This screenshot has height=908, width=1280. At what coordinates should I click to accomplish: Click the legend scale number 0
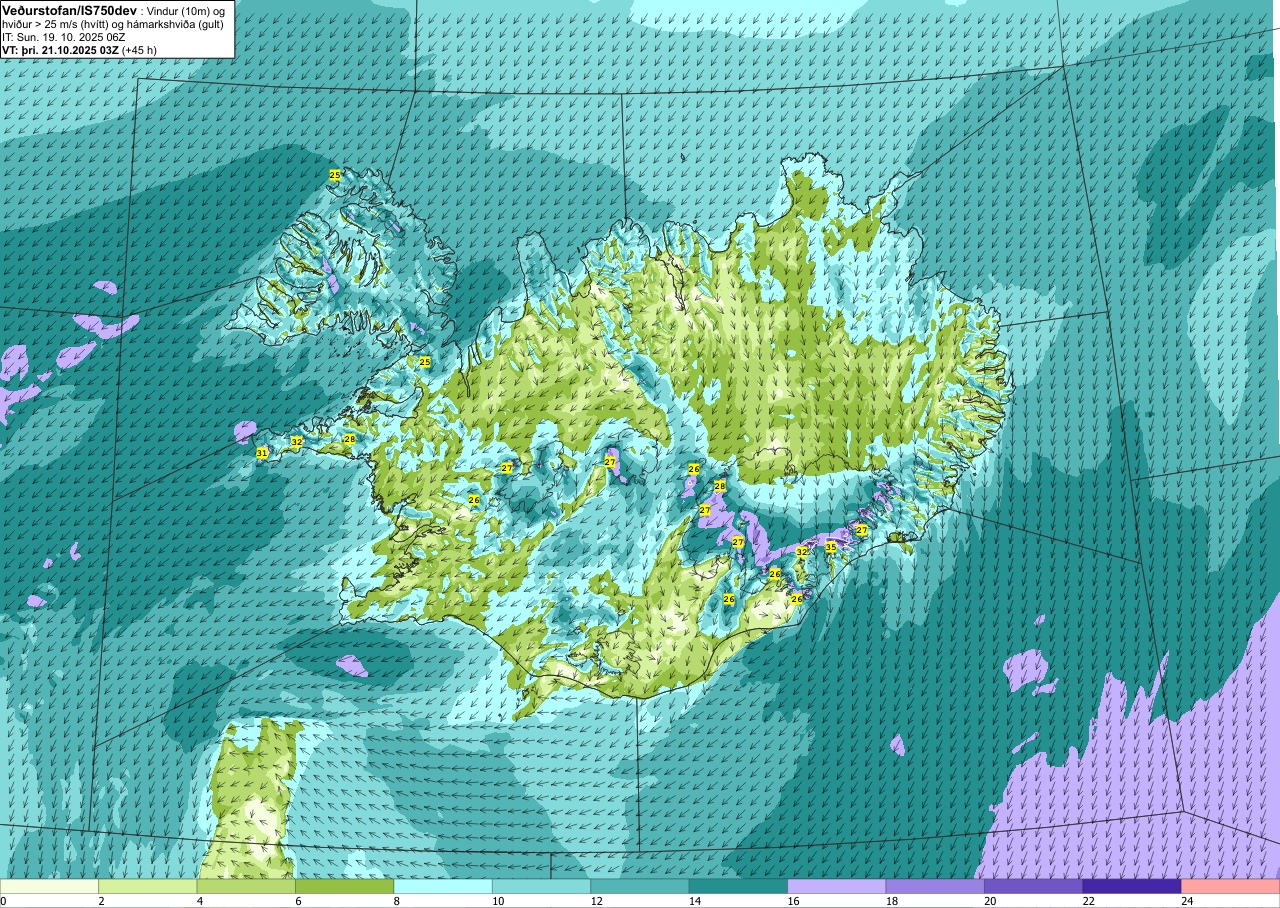(4, 901)
